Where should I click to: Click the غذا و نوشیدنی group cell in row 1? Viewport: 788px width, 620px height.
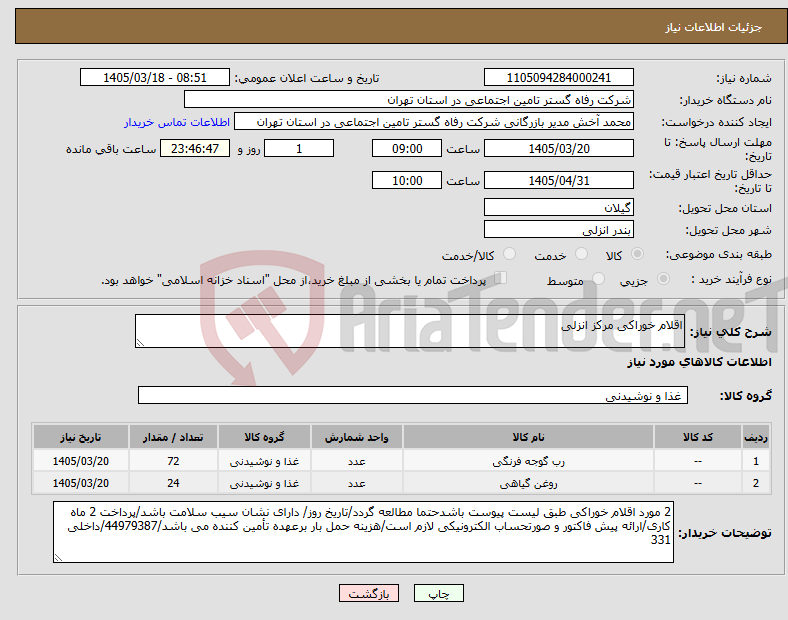pyautogui.click(x=264, y=461)
